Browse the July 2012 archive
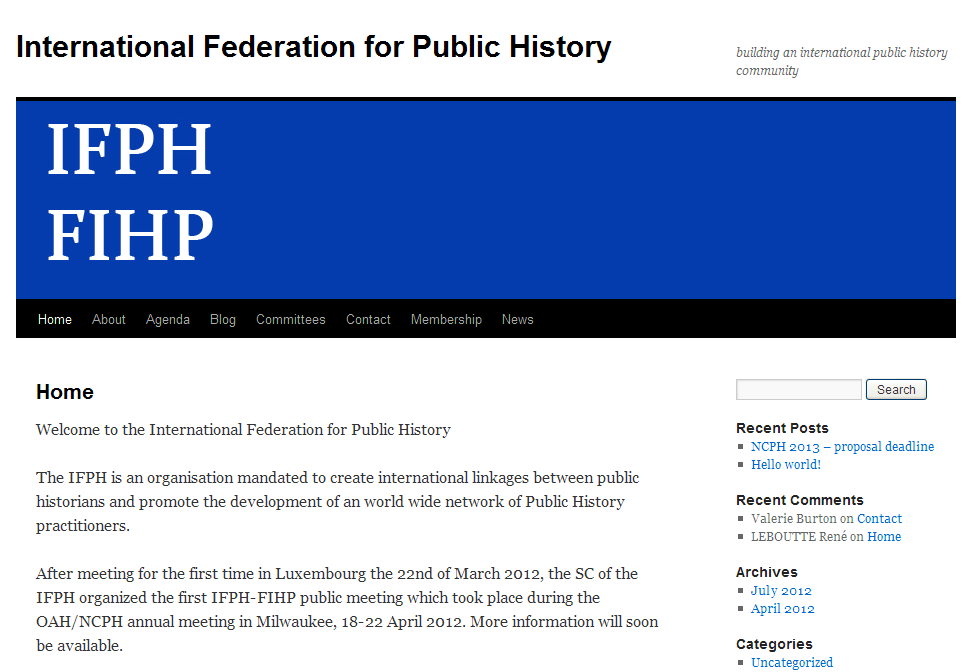This screenshot has height=672, width=963. (x=781, y=590)
